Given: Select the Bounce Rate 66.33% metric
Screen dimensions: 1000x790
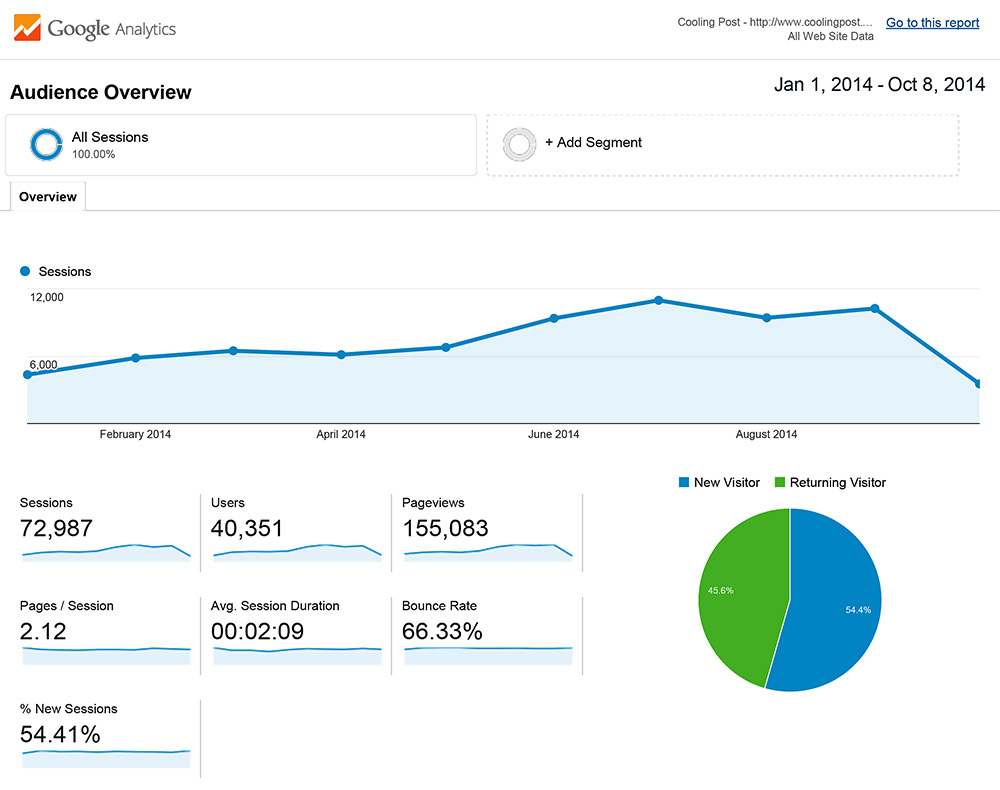Looking at the screenshot, I should 487,632.
